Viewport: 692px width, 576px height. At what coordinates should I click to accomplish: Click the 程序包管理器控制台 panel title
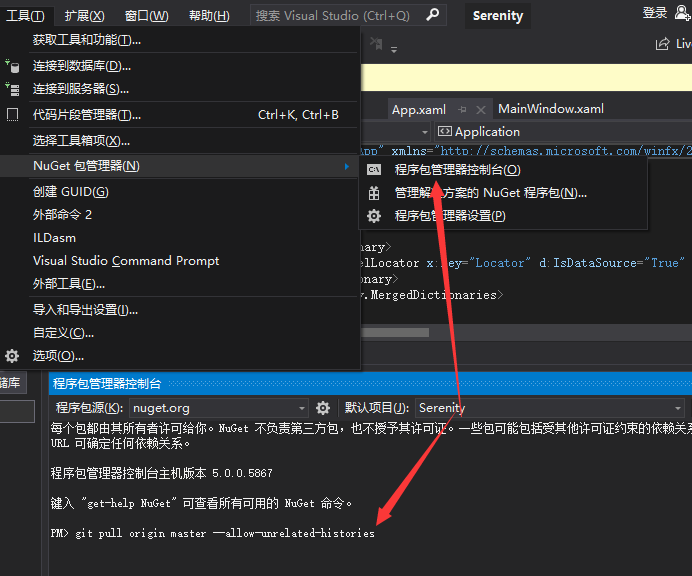click(107, 383)
